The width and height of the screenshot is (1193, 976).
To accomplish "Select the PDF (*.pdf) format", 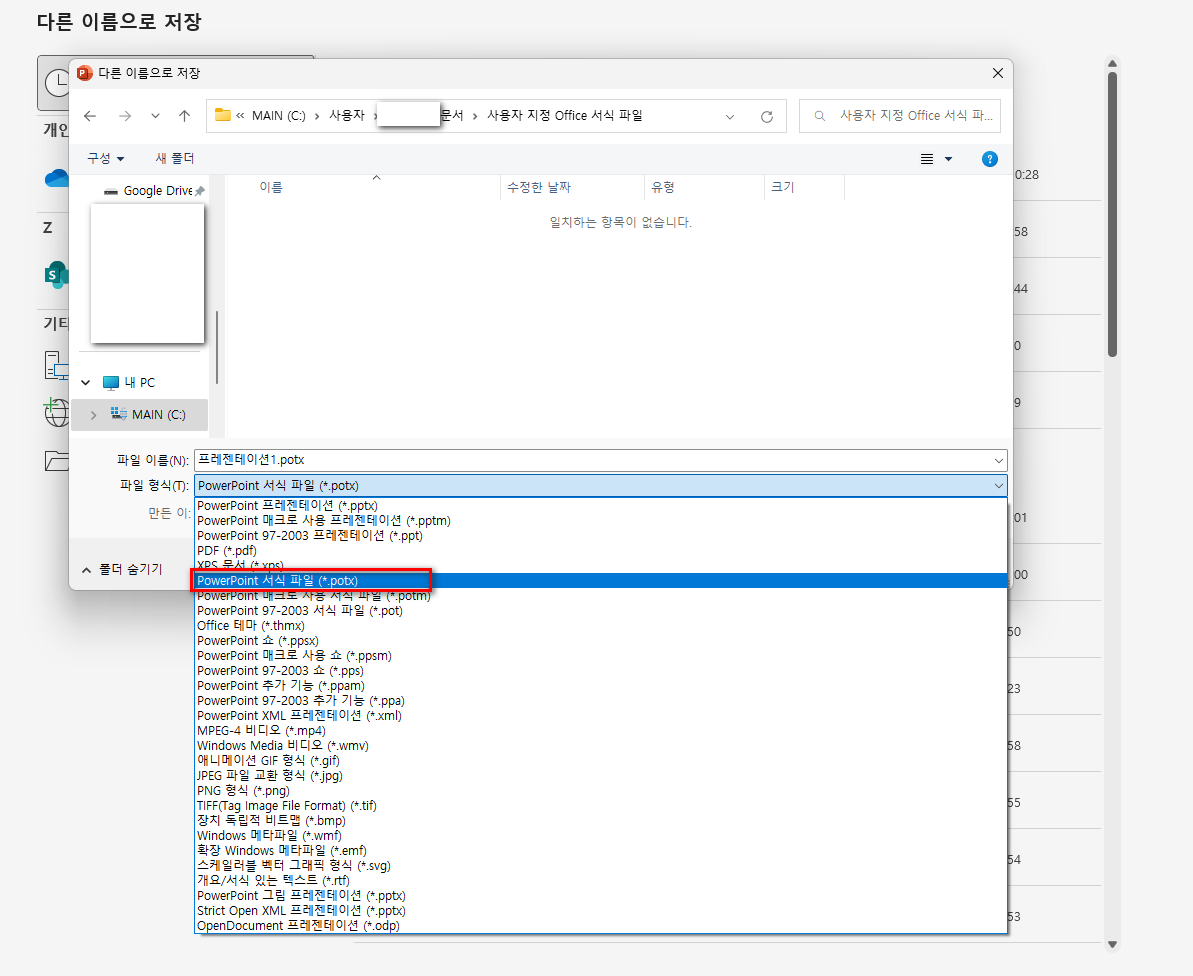I will coord(601,551).
